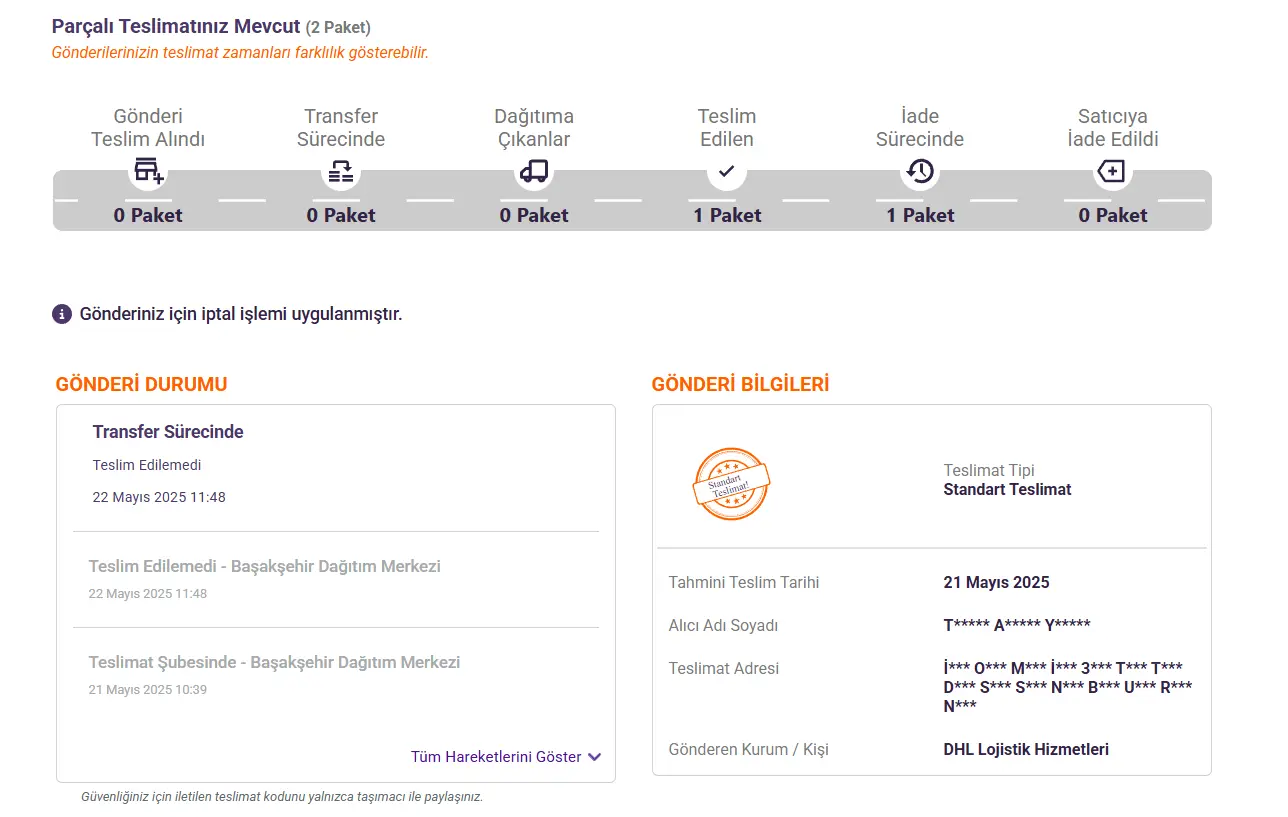Click the Standart Teslimat stamp image
The width and height of the screenshot is (1288, 817).
pos(731,484)
